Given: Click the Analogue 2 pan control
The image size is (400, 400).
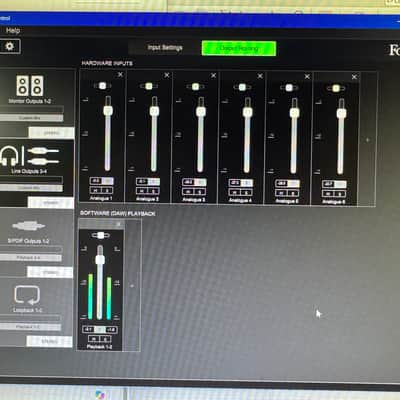Looking at the screenshot, I should tap(149, 86).
